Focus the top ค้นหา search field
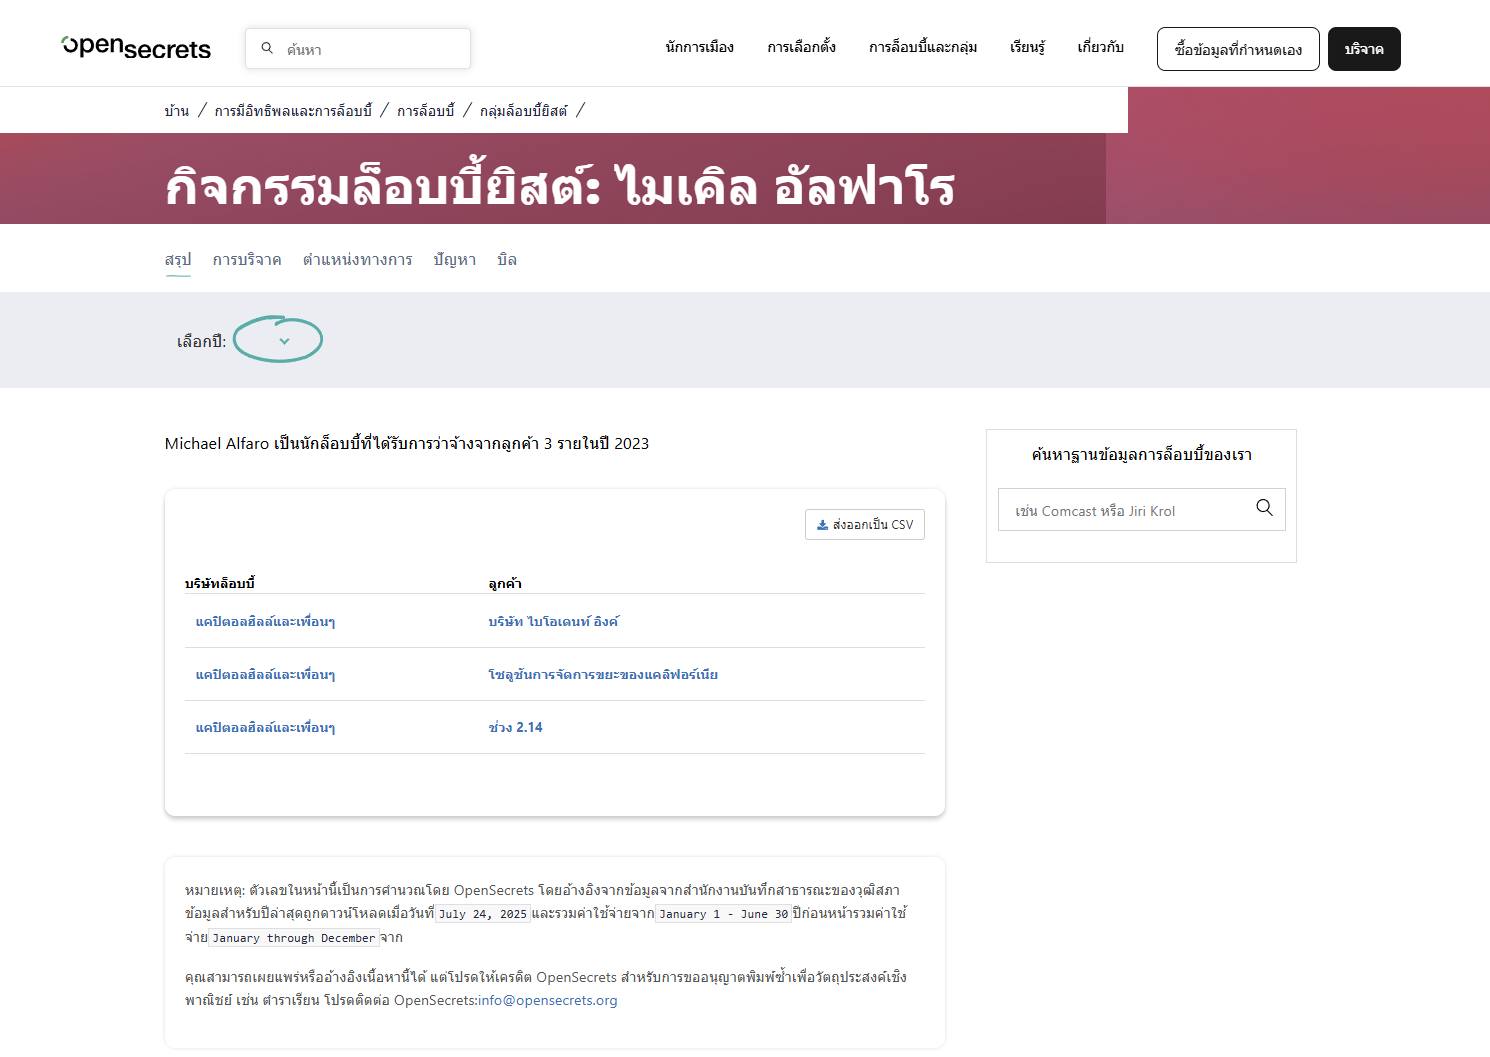1490x1057 pixels. (358, 48)
